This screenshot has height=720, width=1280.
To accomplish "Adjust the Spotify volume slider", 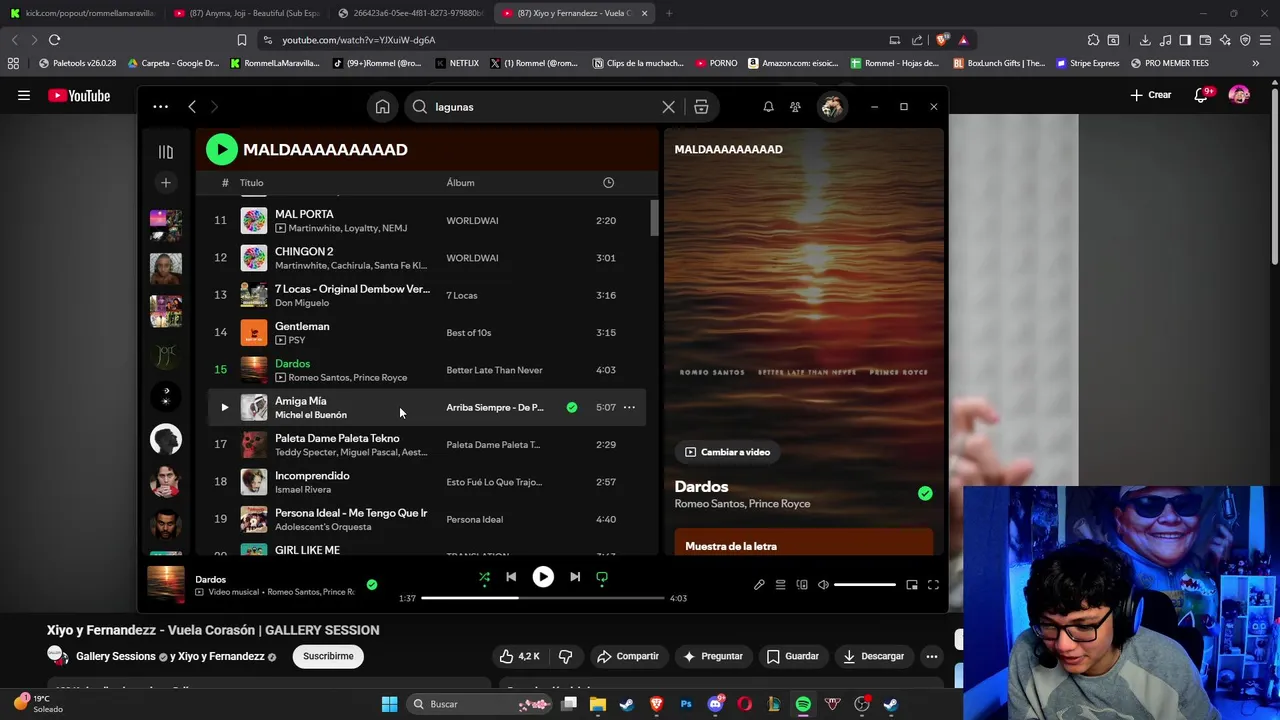I will [x=865, y=585].
